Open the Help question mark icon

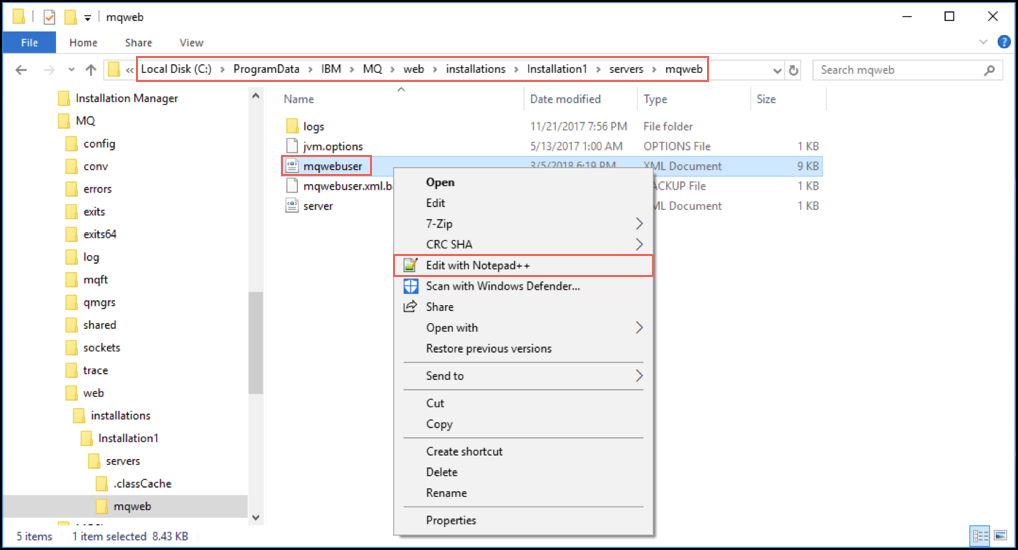[1004, 42]
